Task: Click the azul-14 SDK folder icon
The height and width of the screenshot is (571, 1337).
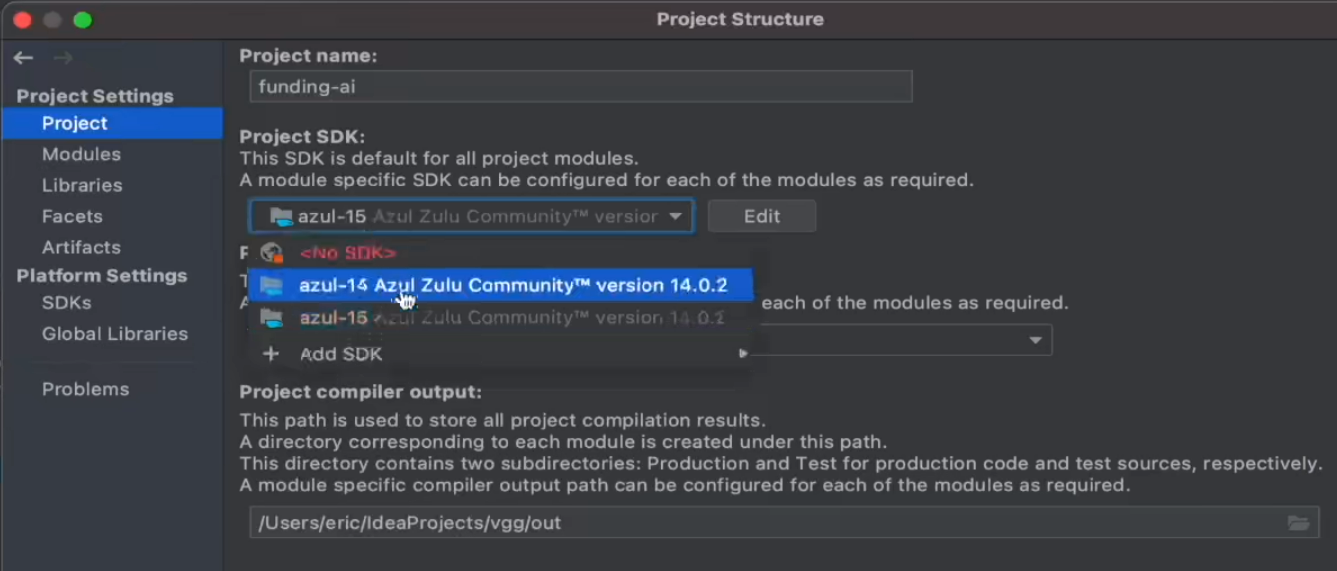Action: coord(271,286)
